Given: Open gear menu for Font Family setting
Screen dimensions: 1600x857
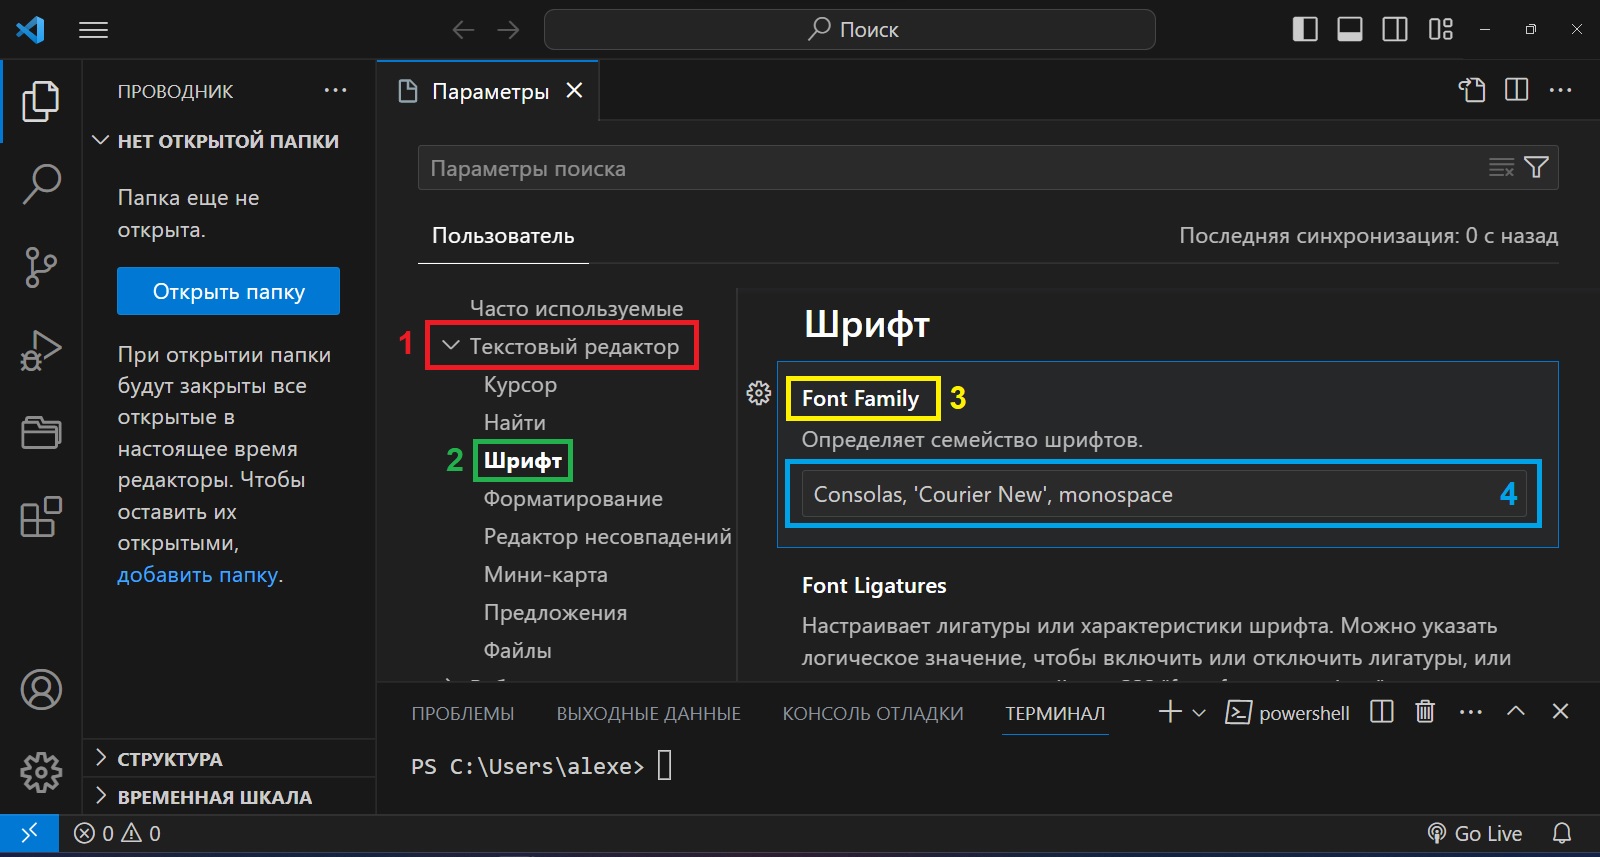Looking at the screenshot, I should click(x=759, y=393).
